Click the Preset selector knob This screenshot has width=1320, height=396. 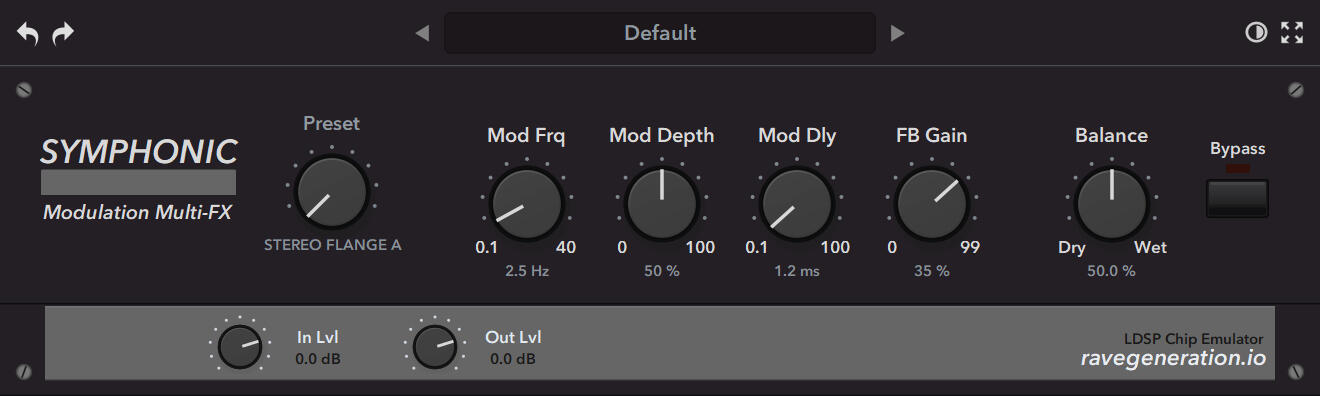pos(332,191)
